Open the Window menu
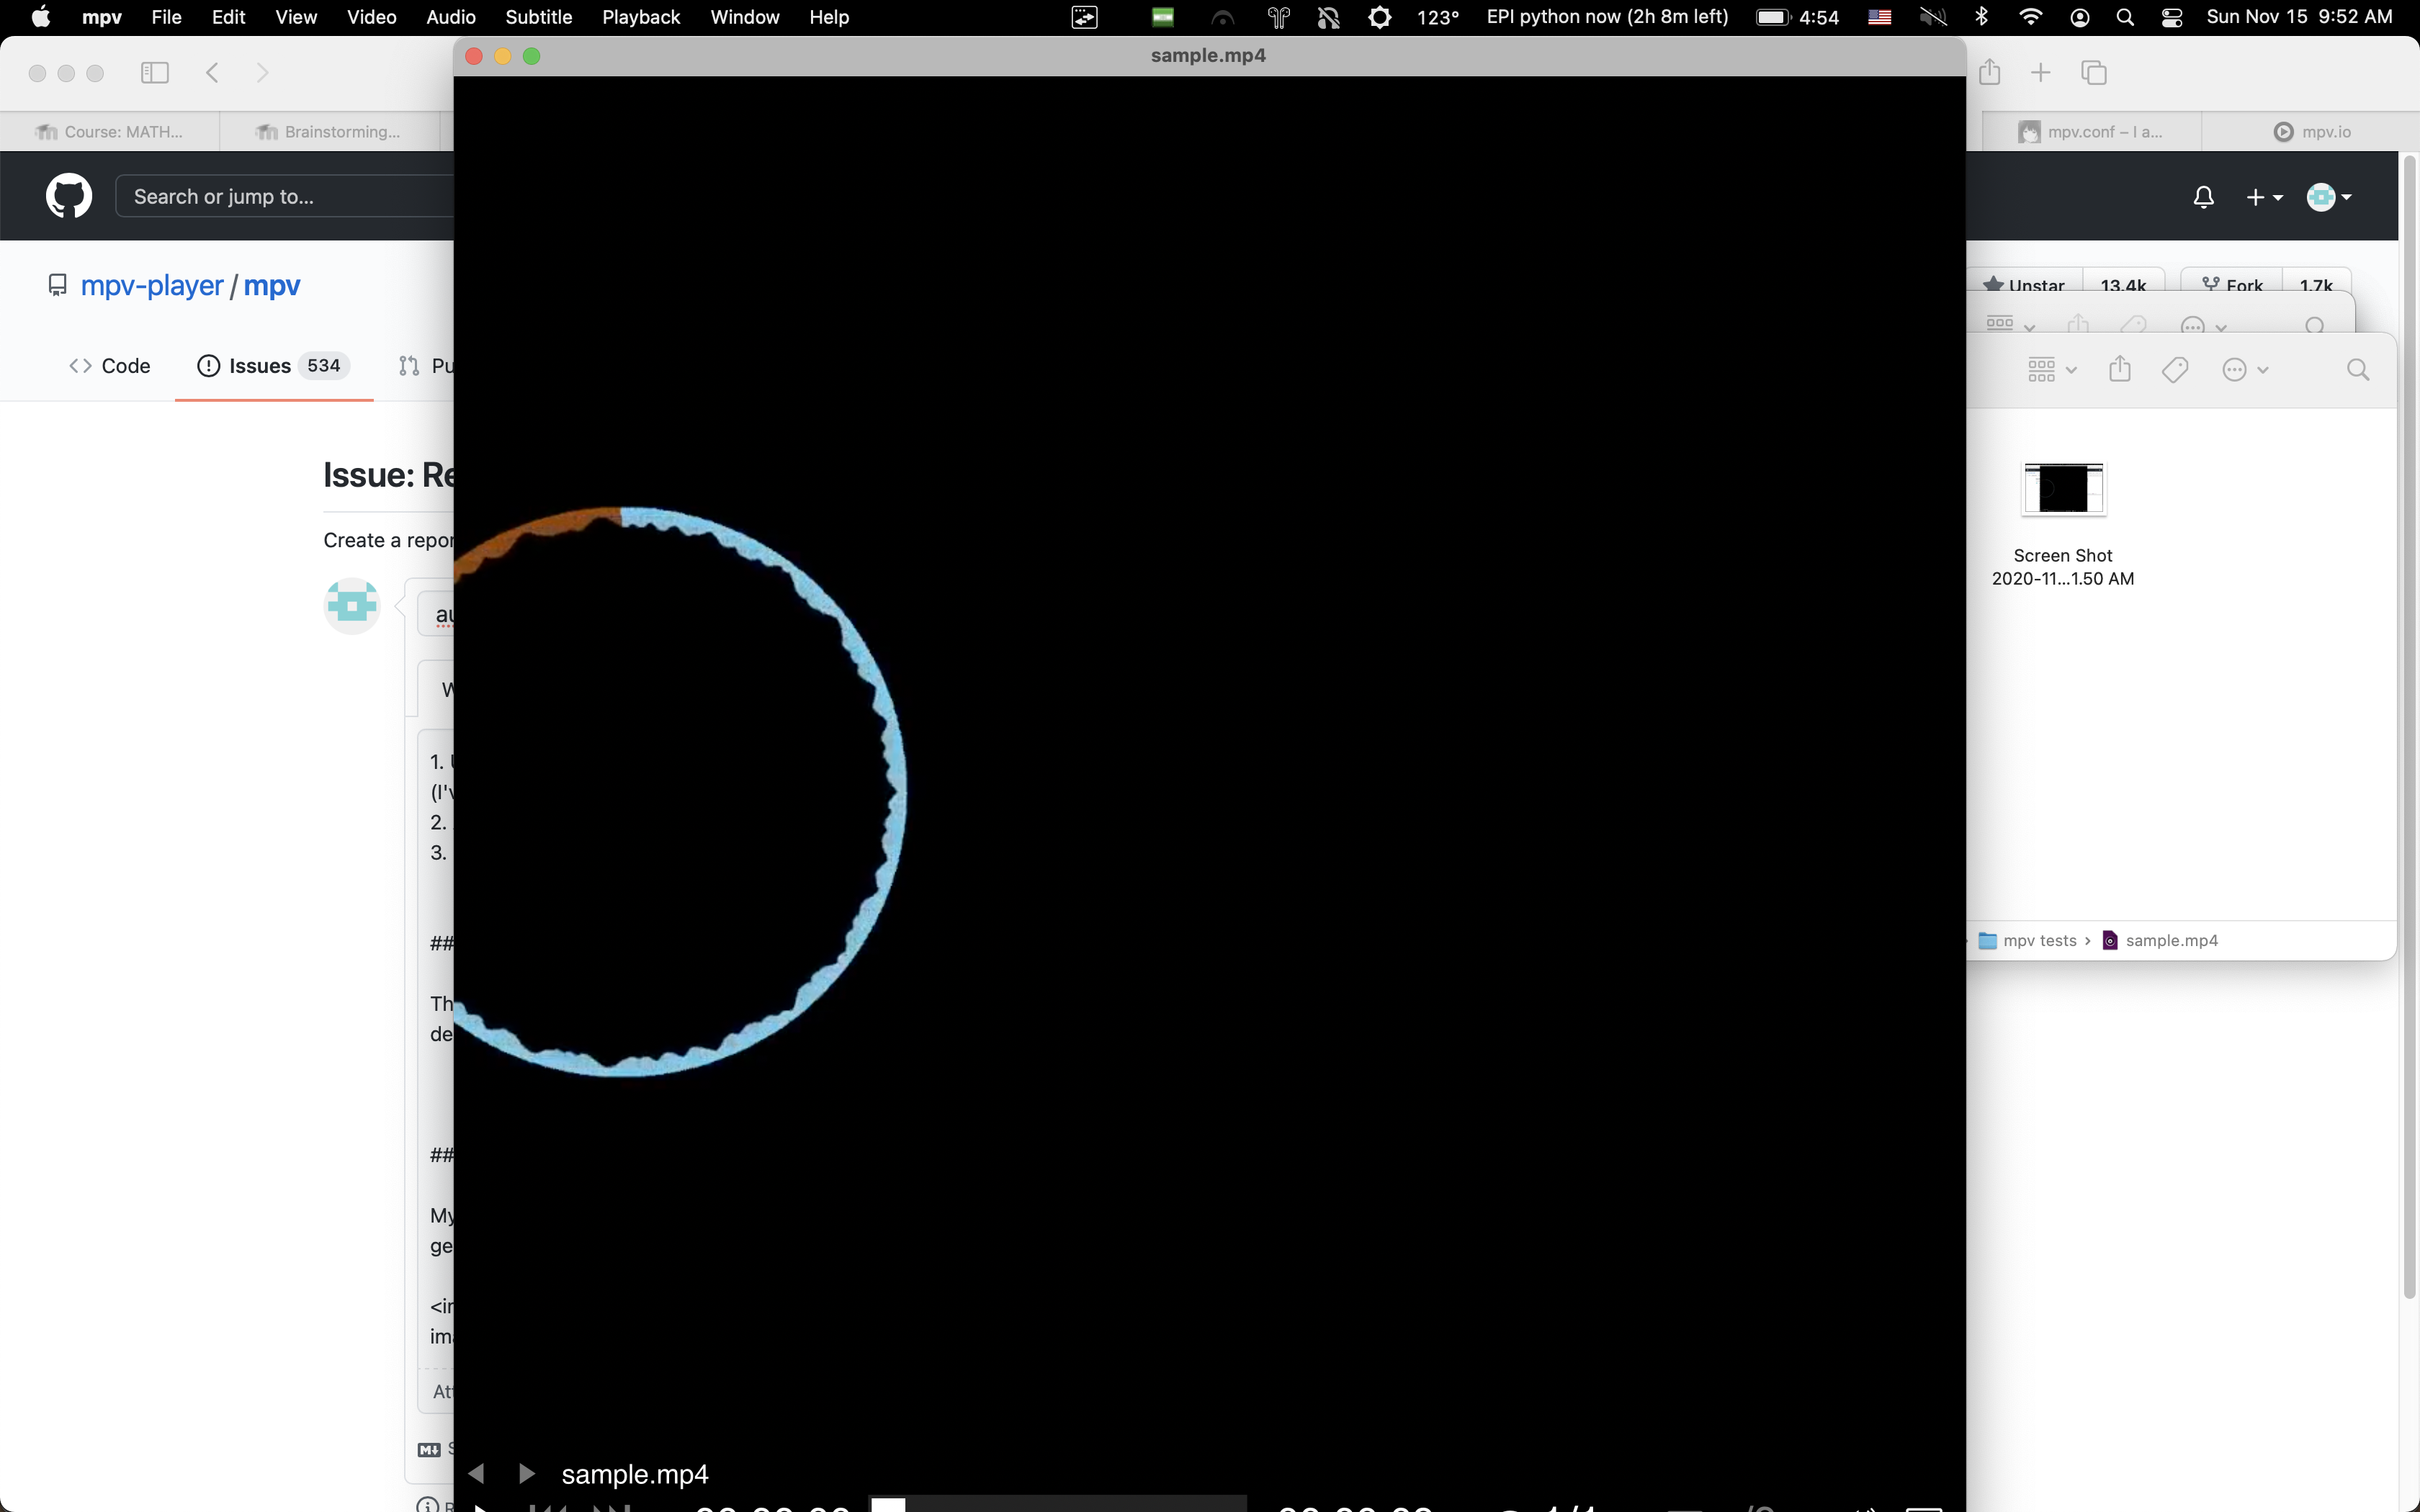The width and height of the screenshot is (2420, 1512). click(745, 17)
